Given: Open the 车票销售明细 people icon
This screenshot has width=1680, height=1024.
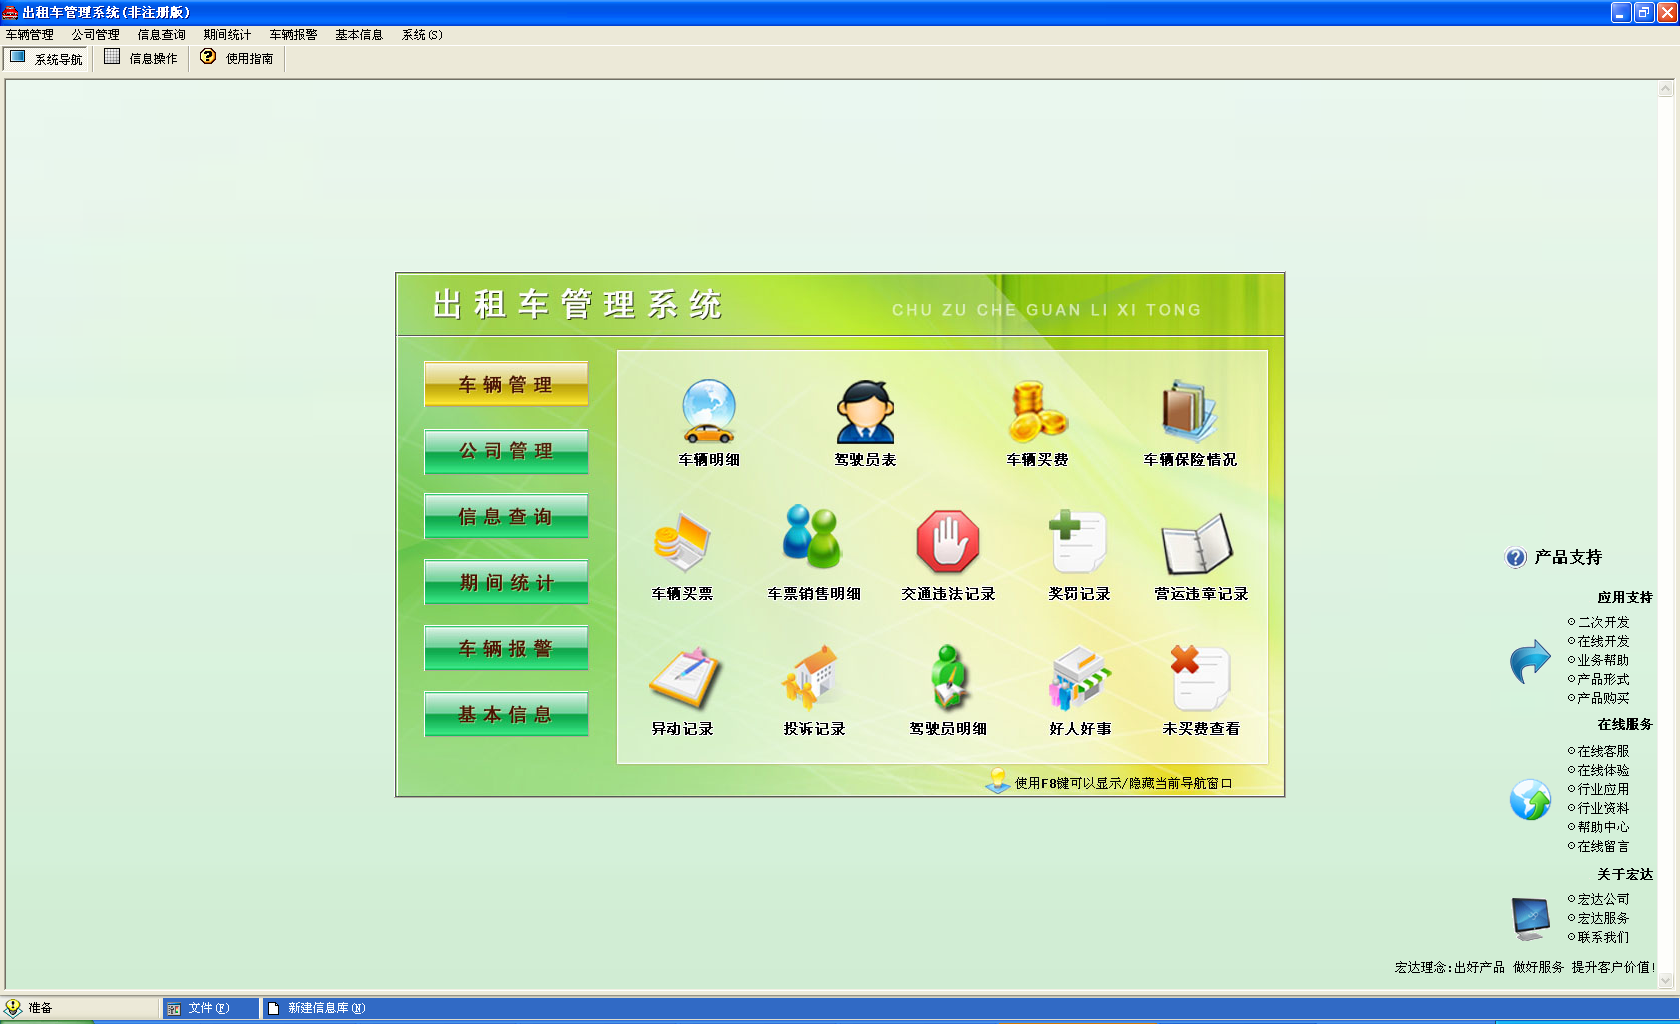Looking at the screenshot, I should click(813, 537).
